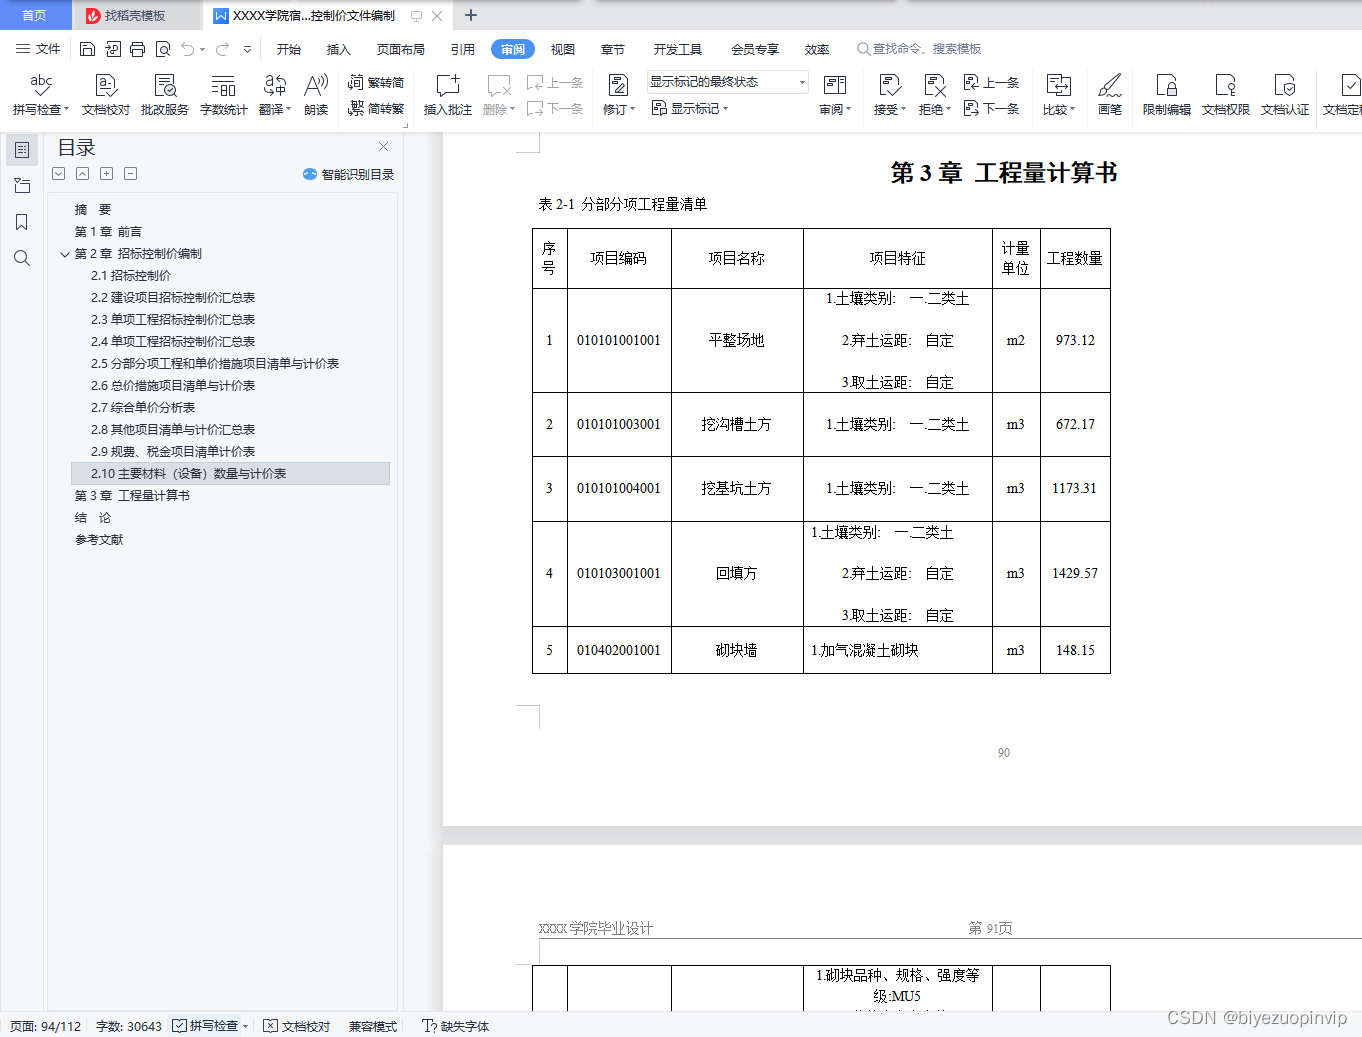The width and height of the screenshot is (1362, 1037).
Task: Add a new tab with plus
Action: pos(471,15)
